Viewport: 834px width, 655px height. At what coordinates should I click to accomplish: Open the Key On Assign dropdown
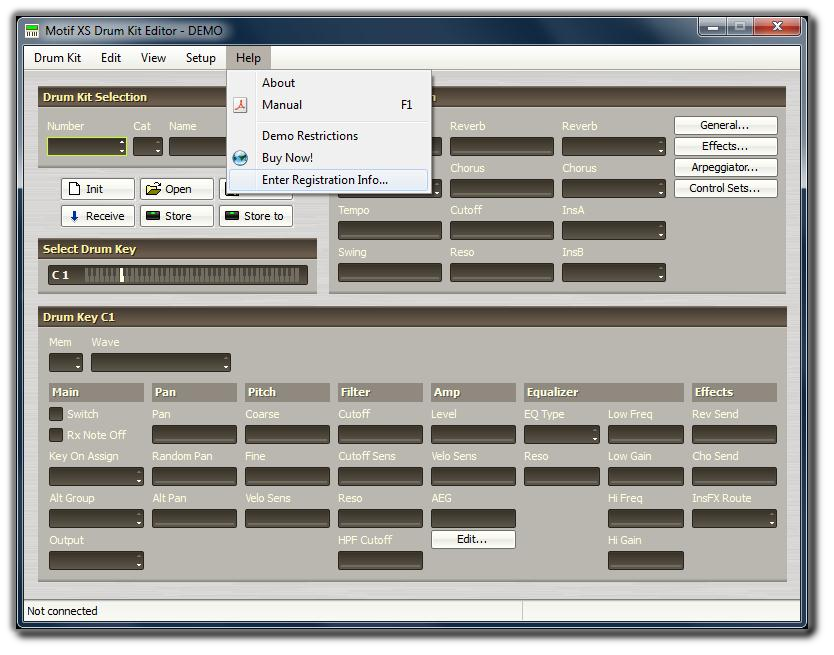coord(96,477)
